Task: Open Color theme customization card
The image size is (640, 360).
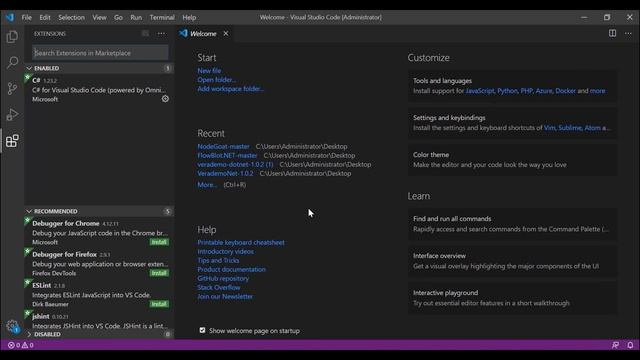Action: coord(512,160)
